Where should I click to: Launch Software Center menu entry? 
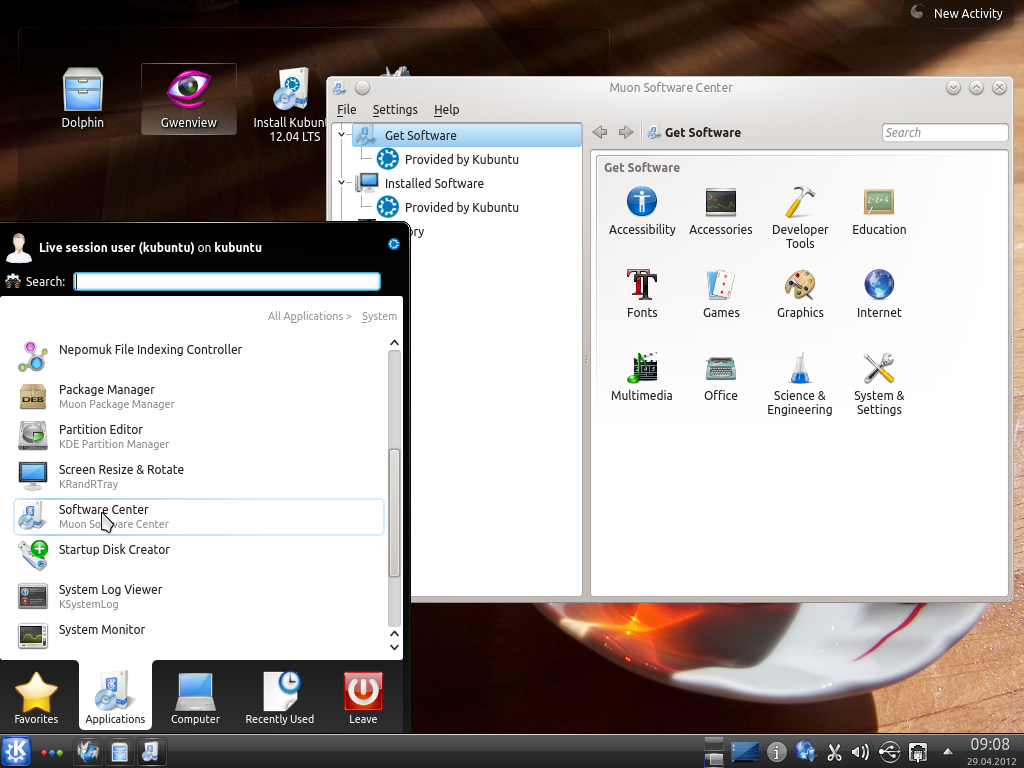[x=199, y=517]
